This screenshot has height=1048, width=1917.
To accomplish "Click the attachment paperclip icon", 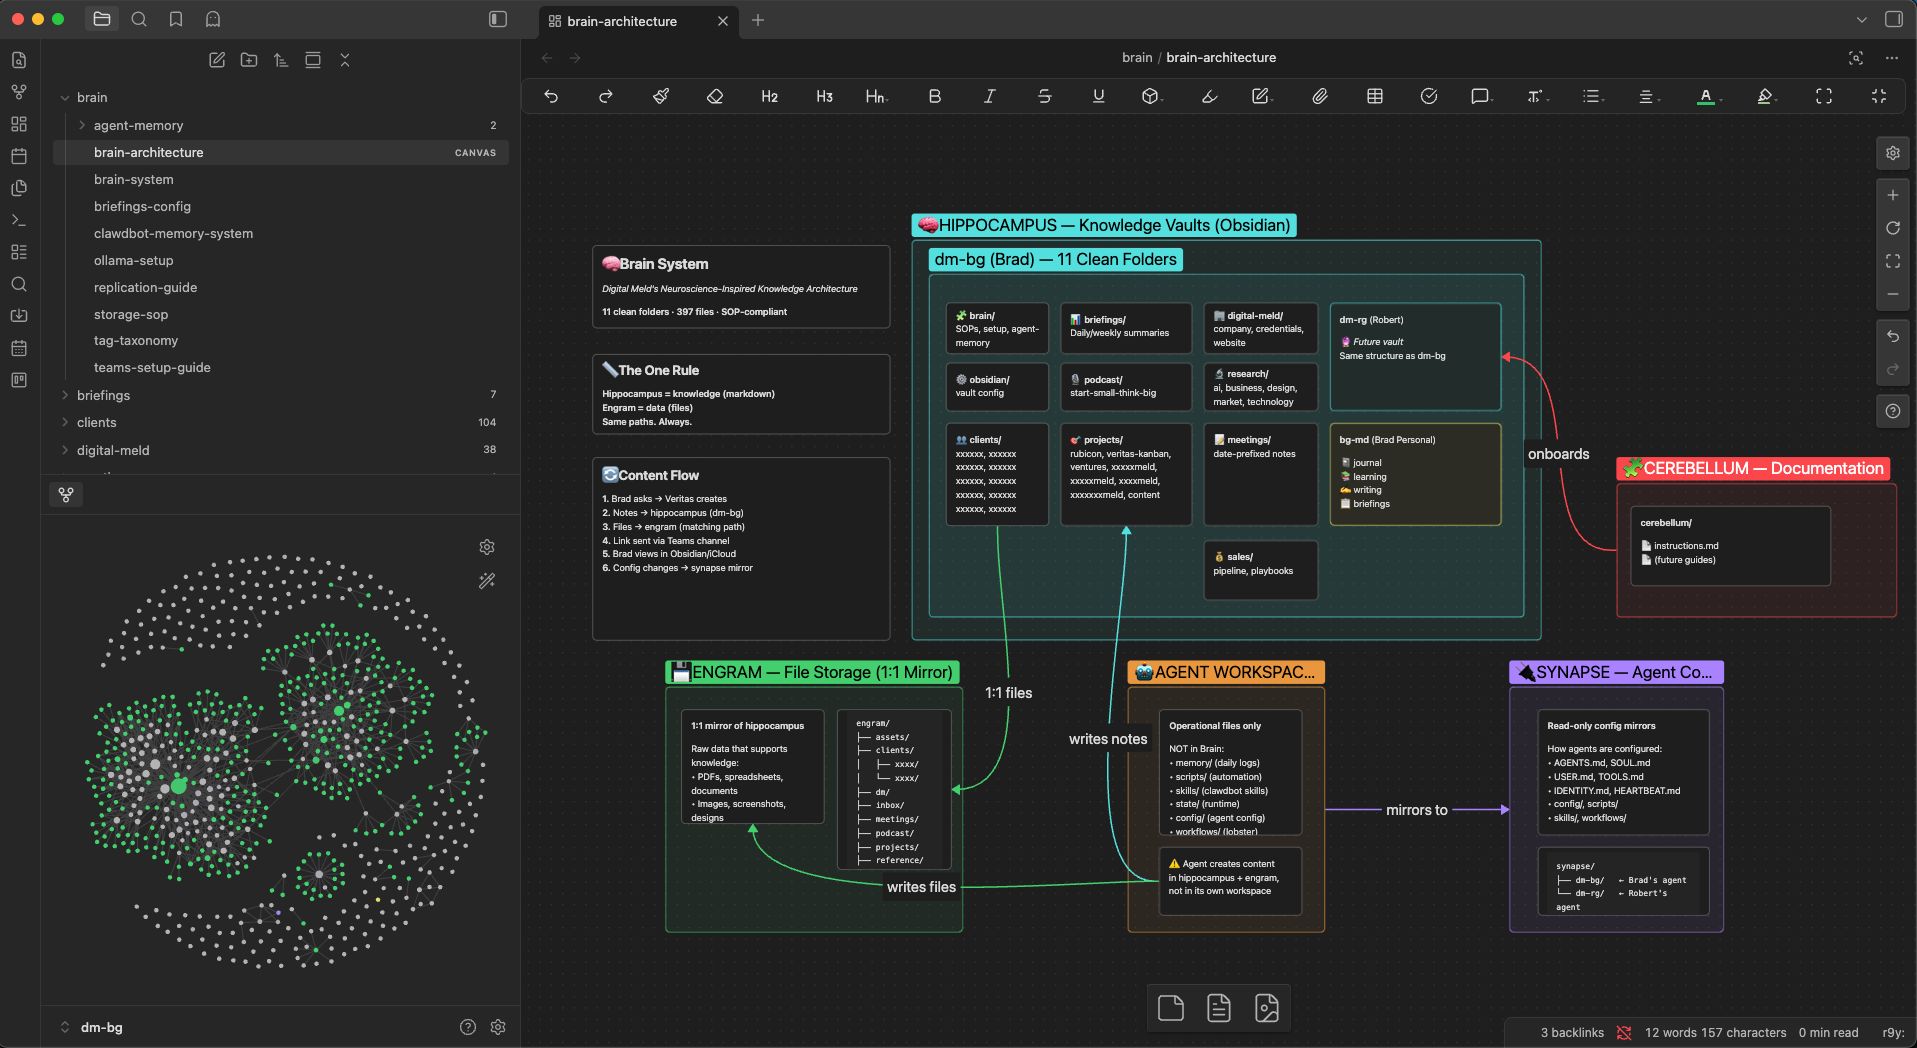I will tap(1320, 96).
